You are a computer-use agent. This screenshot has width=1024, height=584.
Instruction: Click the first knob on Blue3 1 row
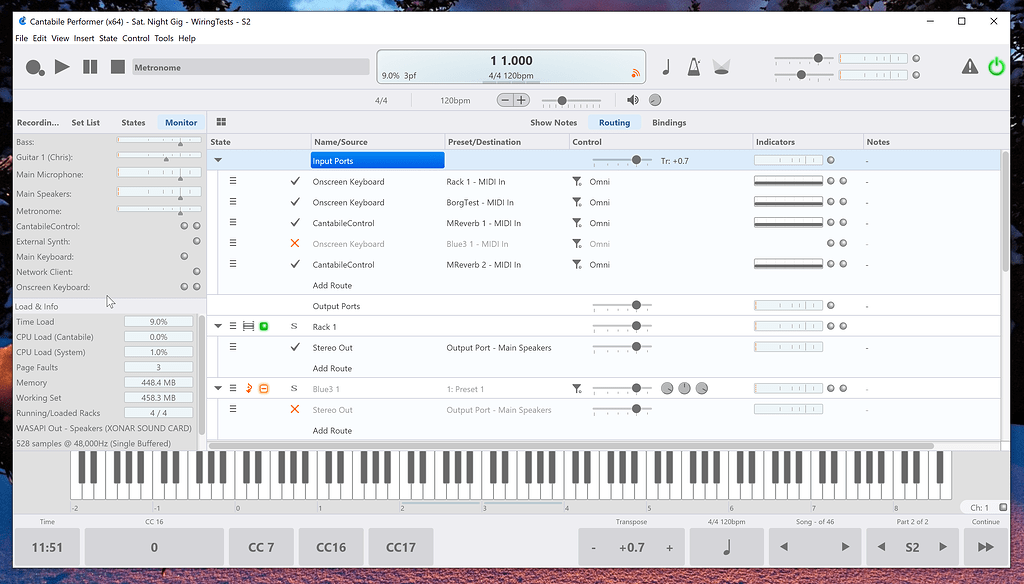(x=667, y=389)
